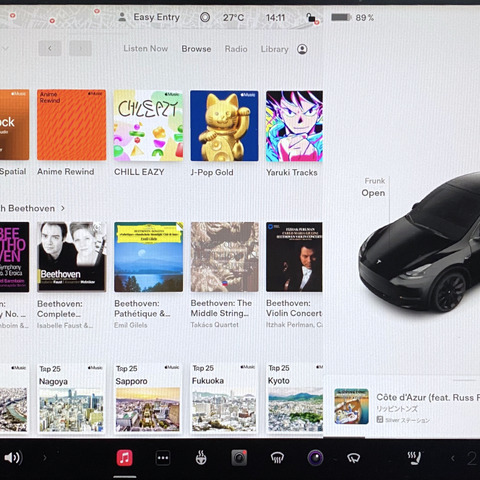Lower temperature with the left chevron
Viewport: 480px width, 480px height.
(453, 459)
